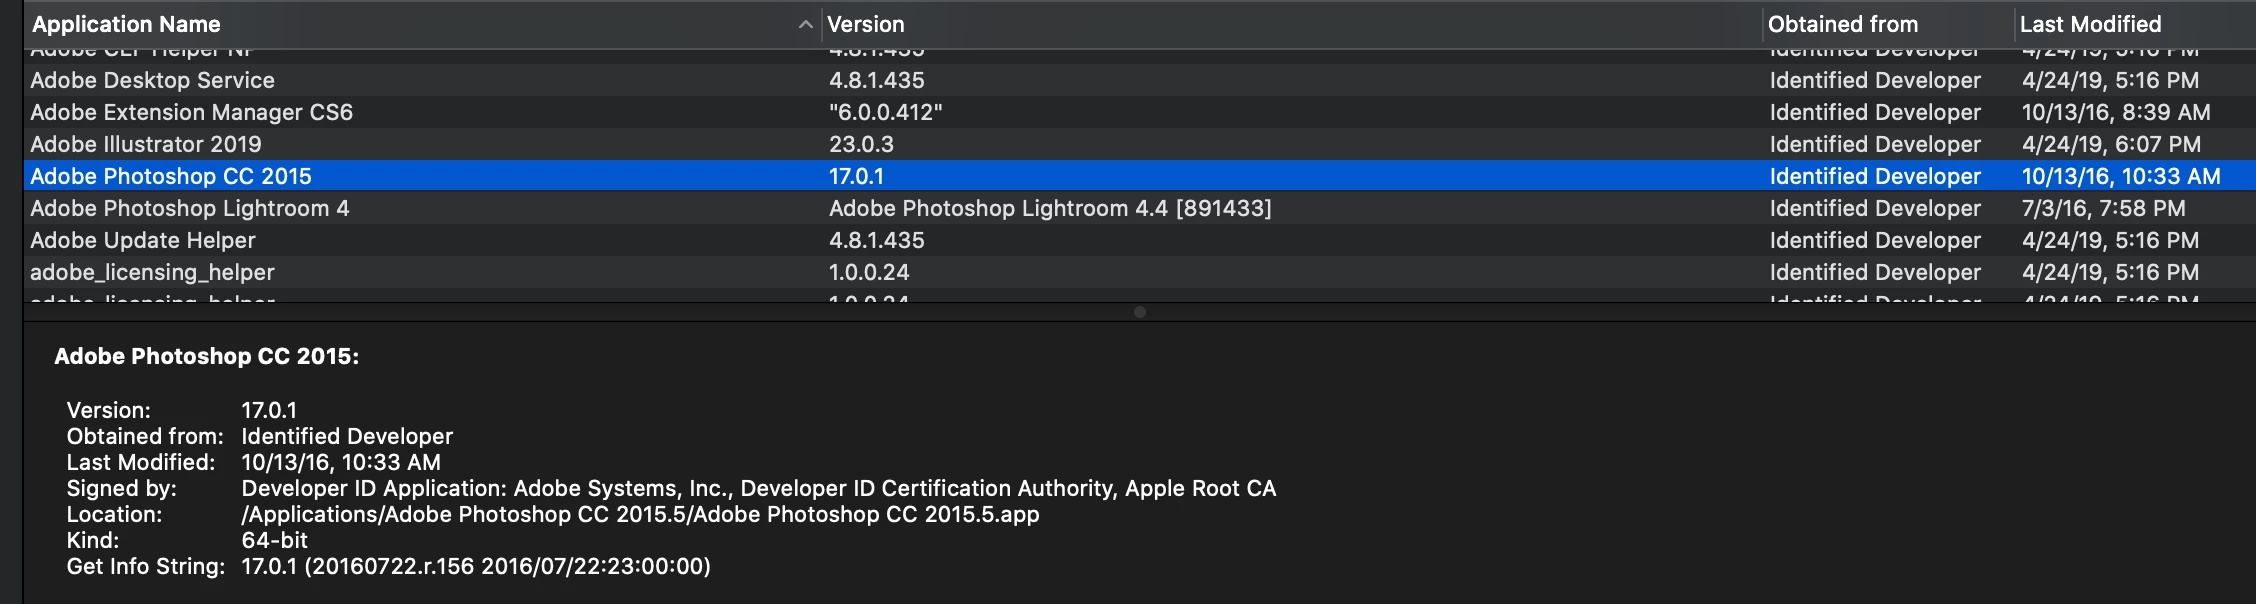Click the 23.0.3 version cell
2256x604 pixels.
click(861, 144)
